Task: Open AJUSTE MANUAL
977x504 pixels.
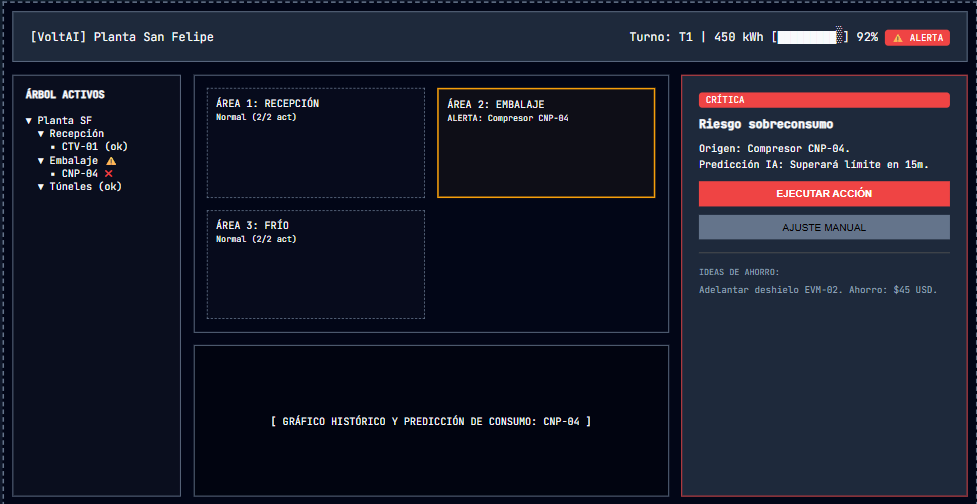Action: pyautogui.click(x=824, y=227)
